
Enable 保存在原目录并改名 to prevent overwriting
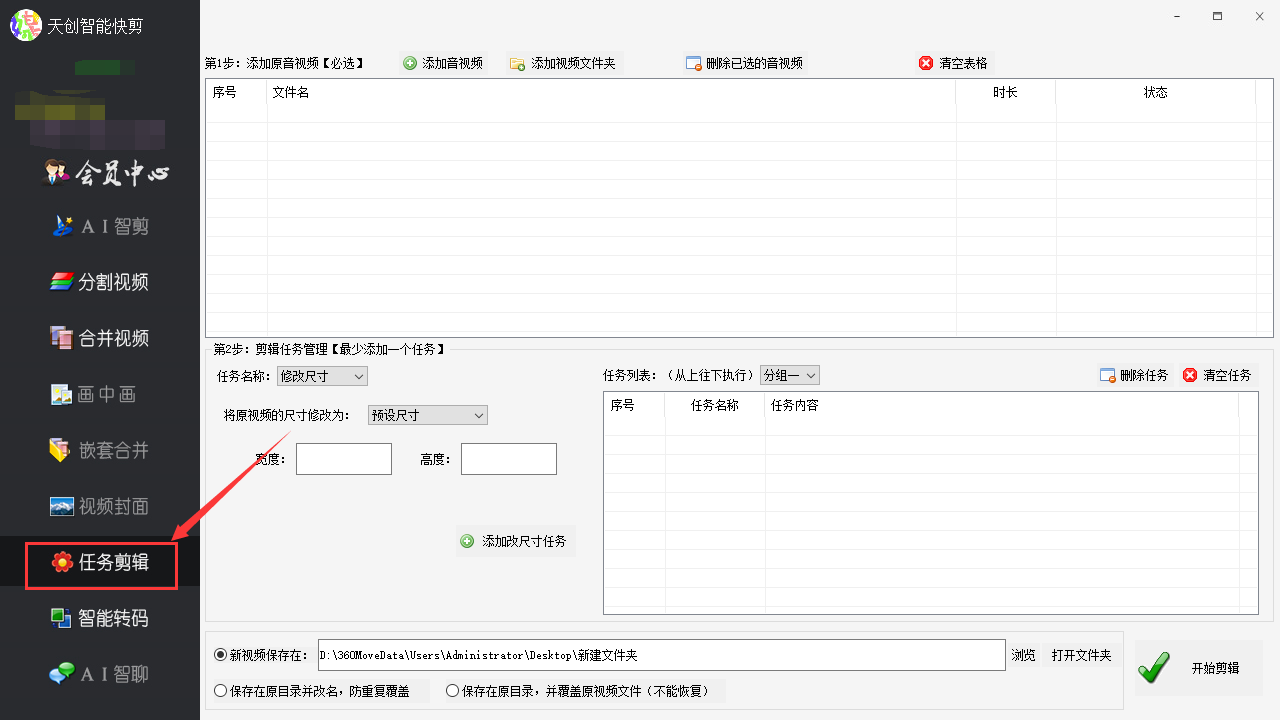218,690
